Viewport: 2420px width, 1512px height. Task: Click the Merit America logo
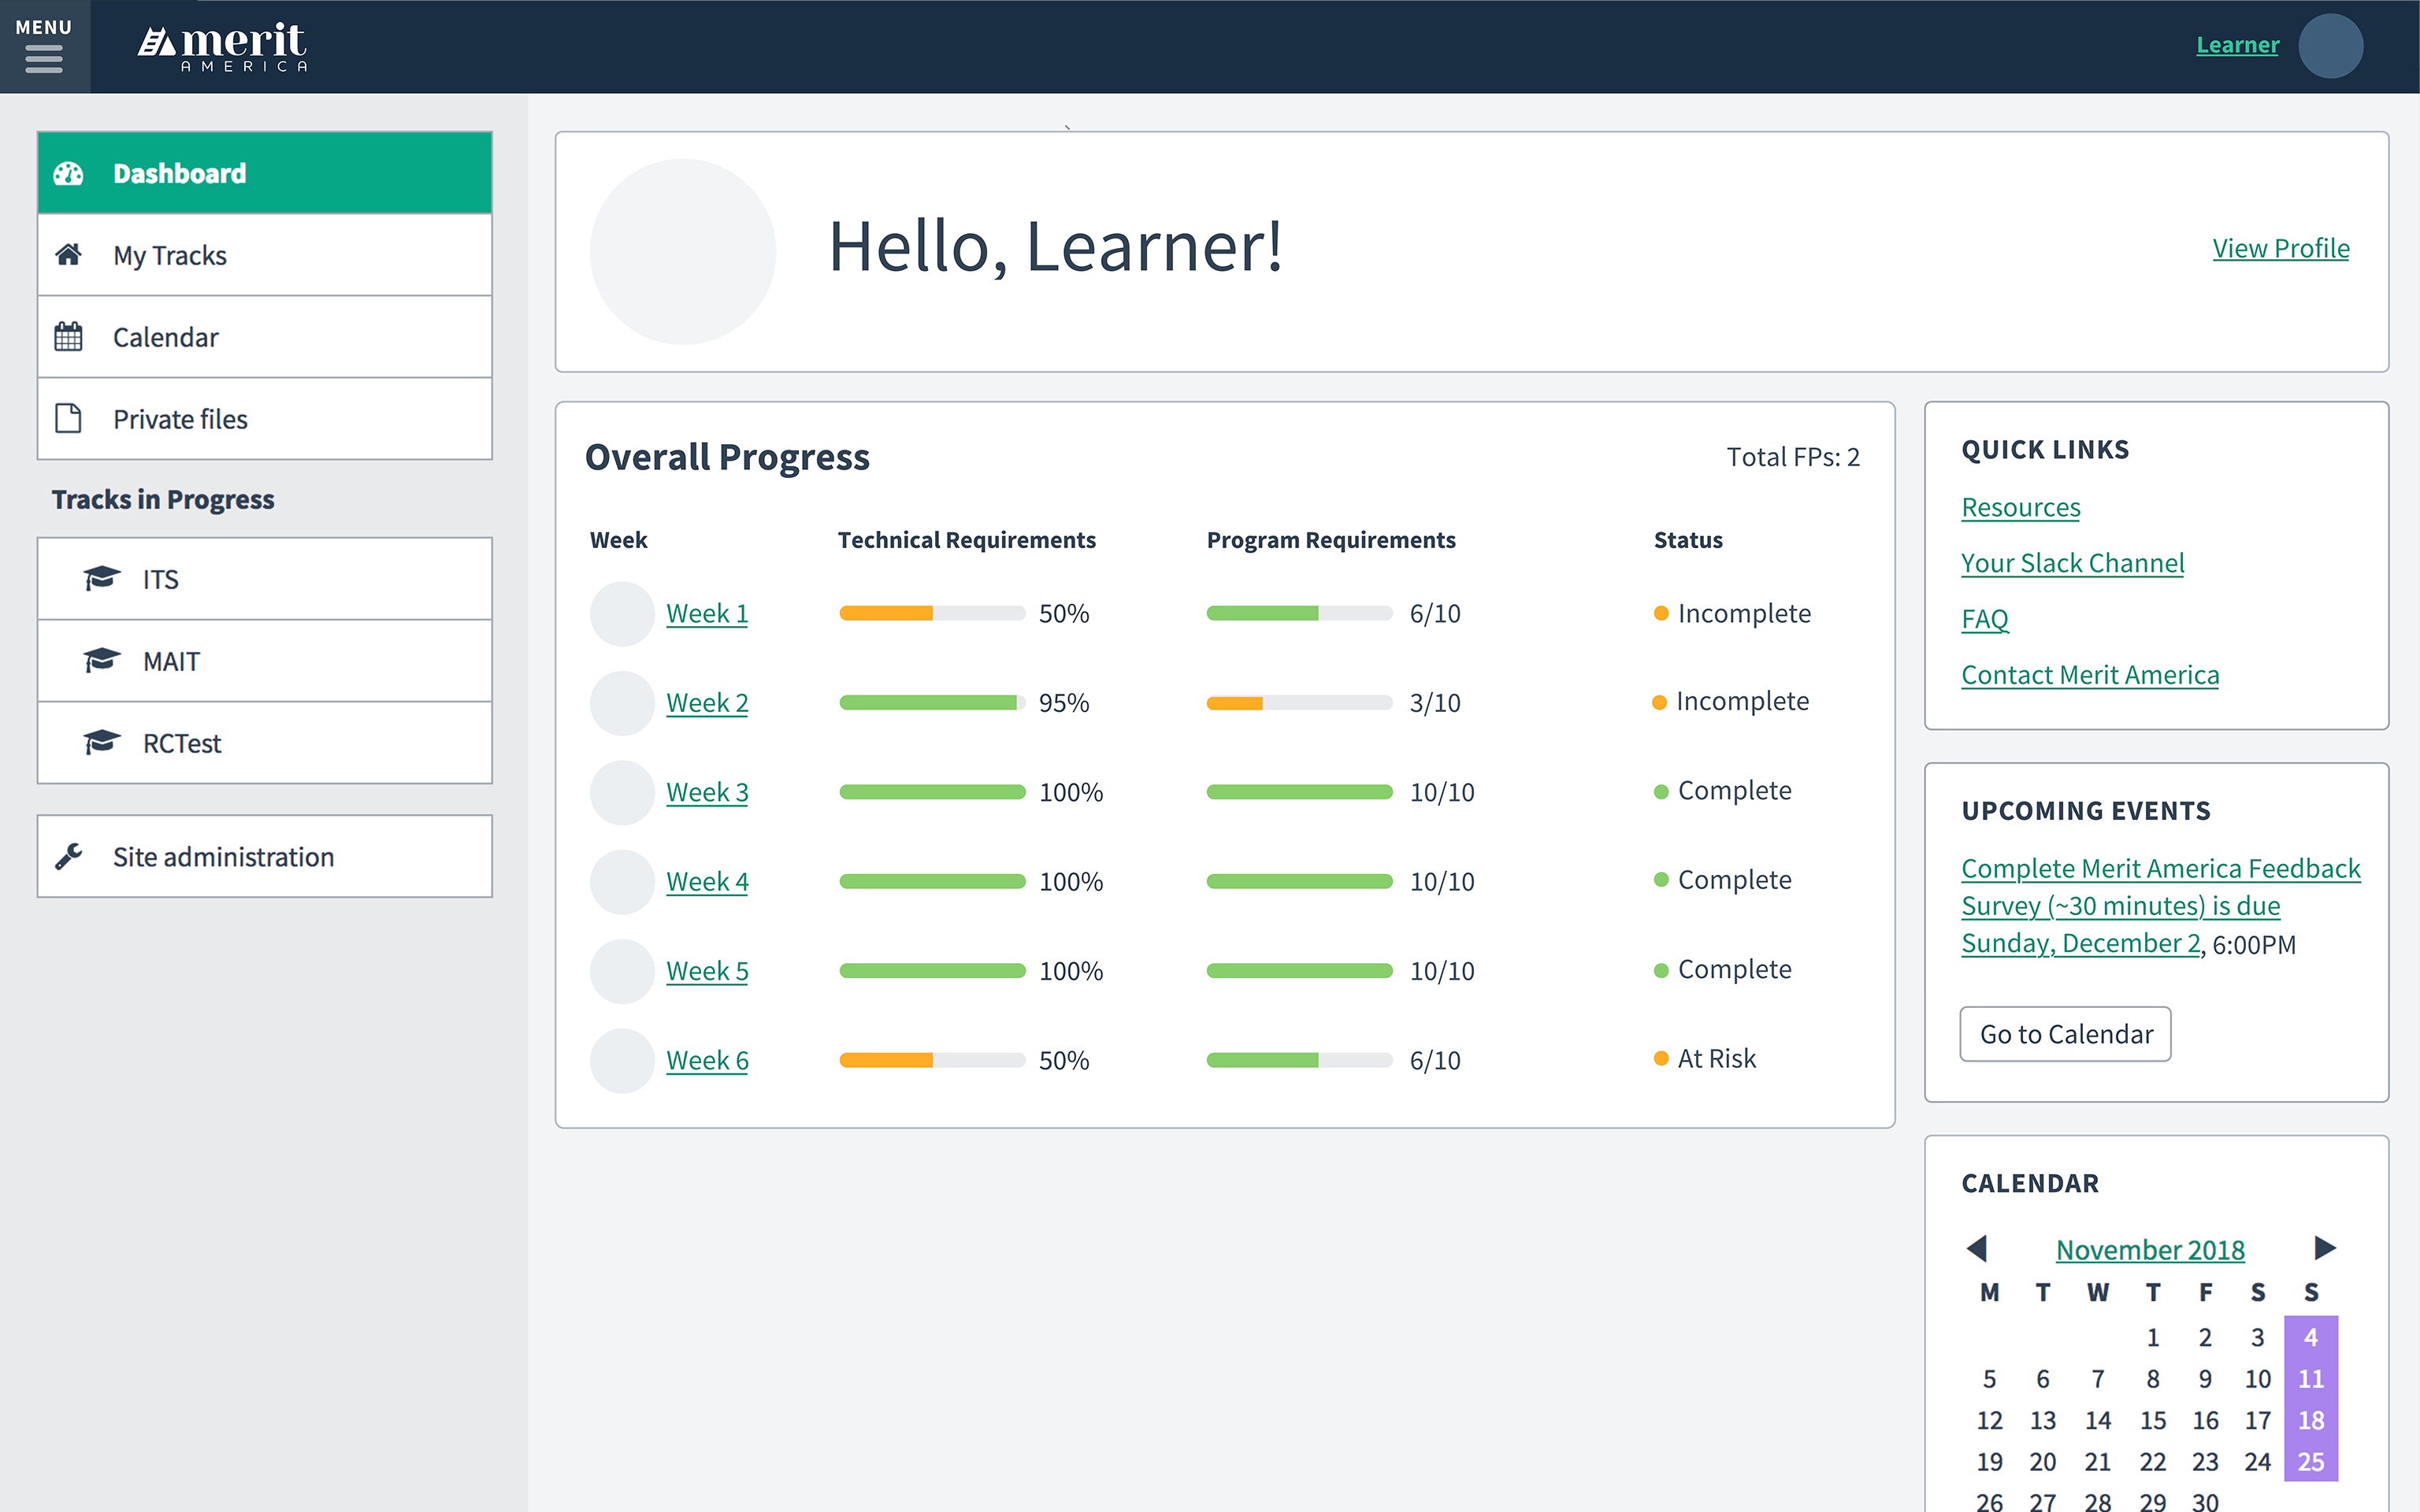pos(222,45)
